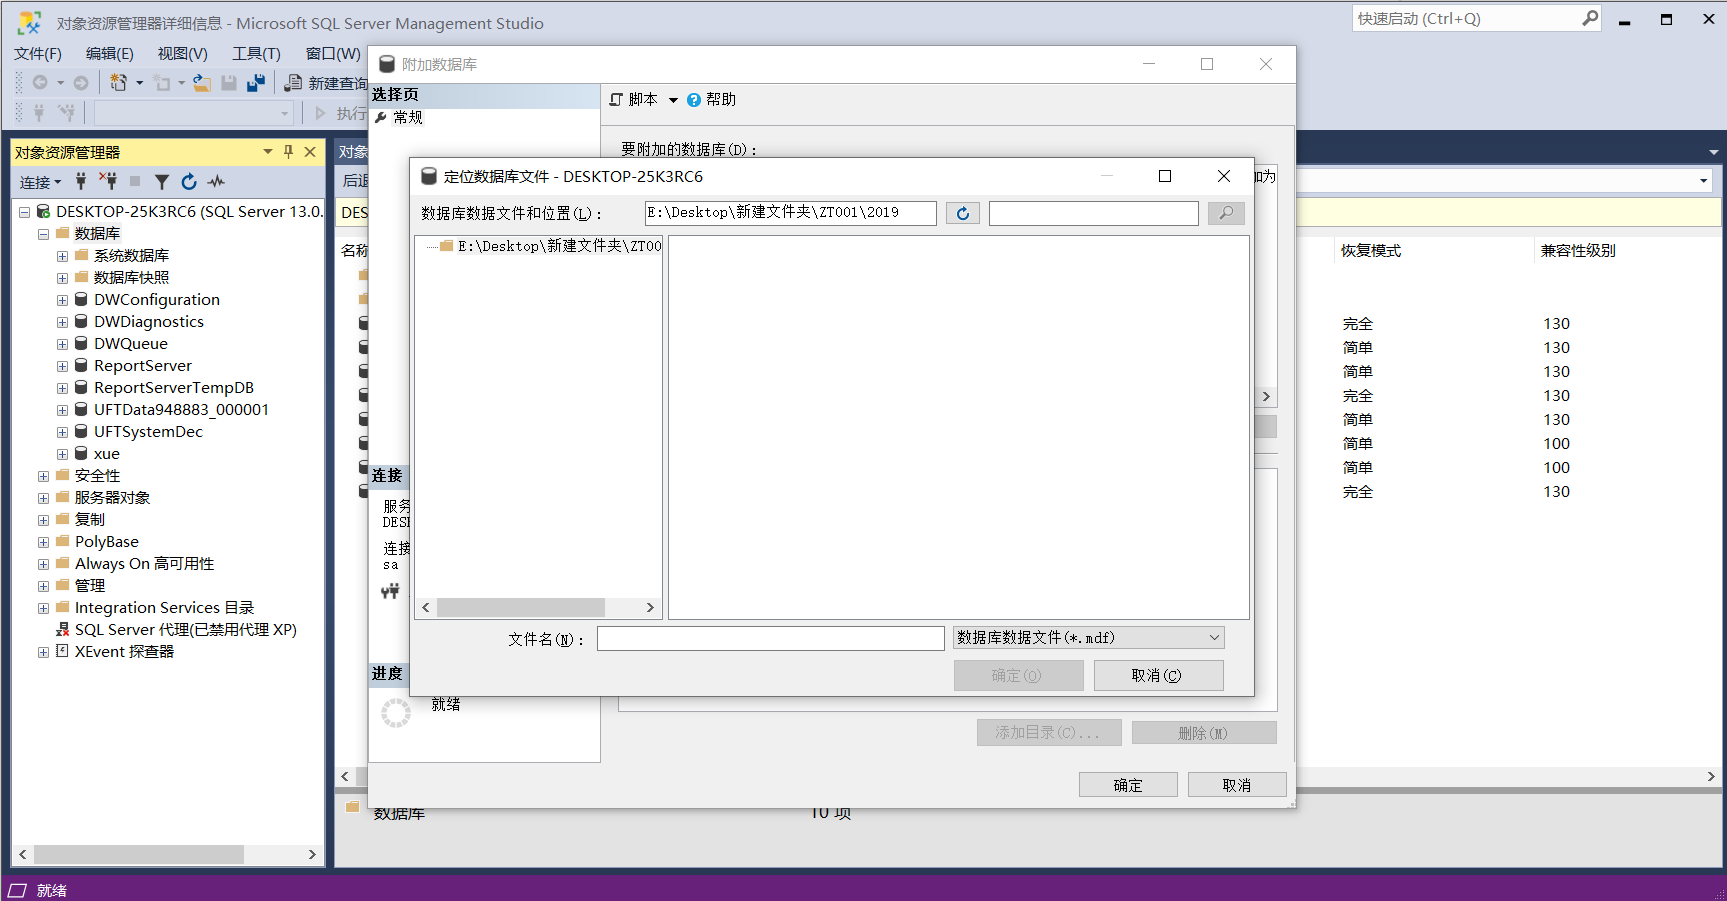Open the file type dropdown 数据库数据文件(*.mdf)
The width and height of the screenshot is (1727, 901).
[1088, 638]
